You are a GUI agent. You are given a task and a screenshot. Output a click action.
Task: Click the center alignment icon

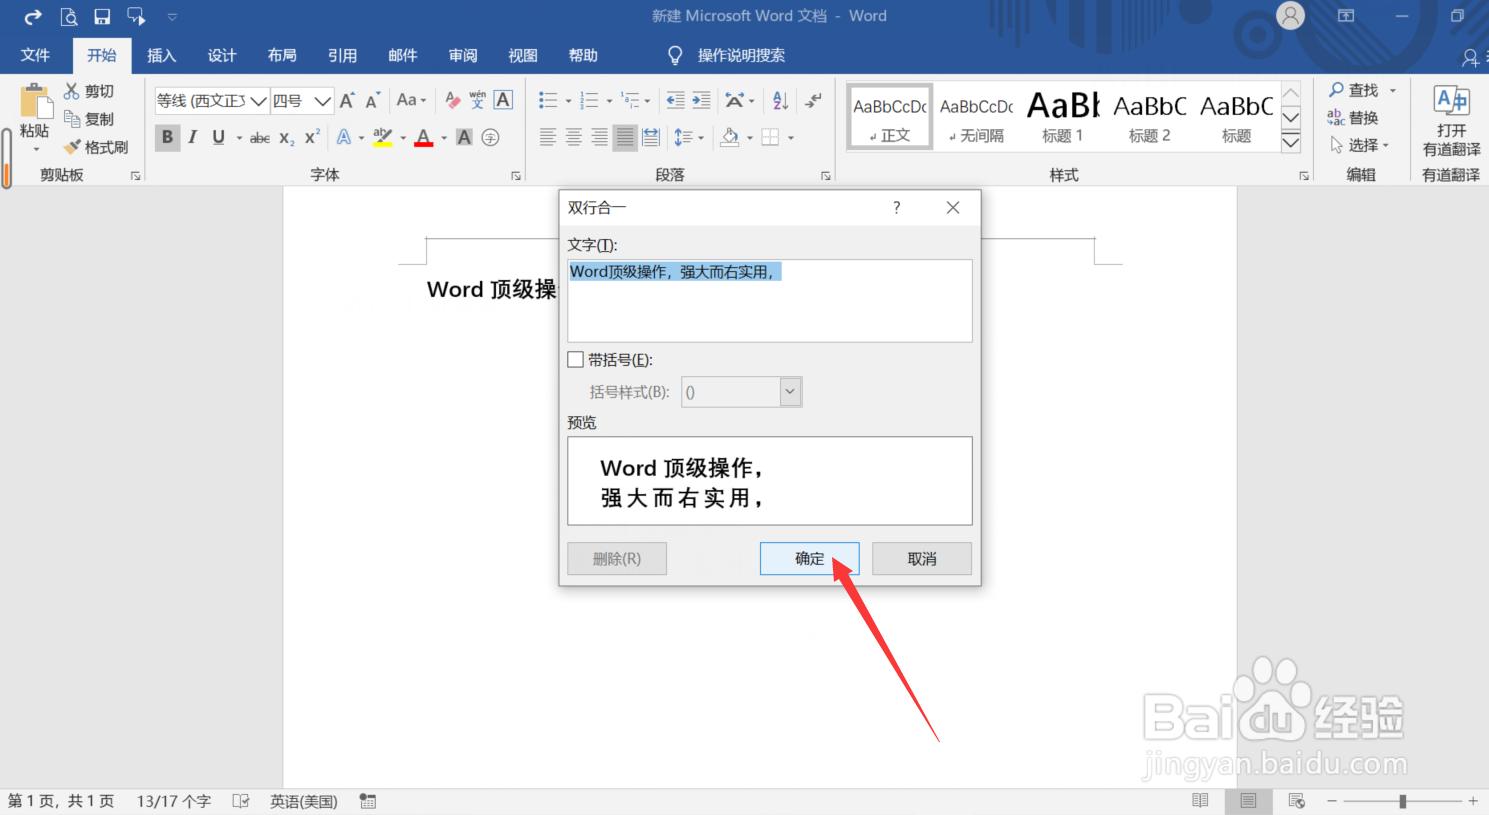pyautogui.click(x=574, y=137)
